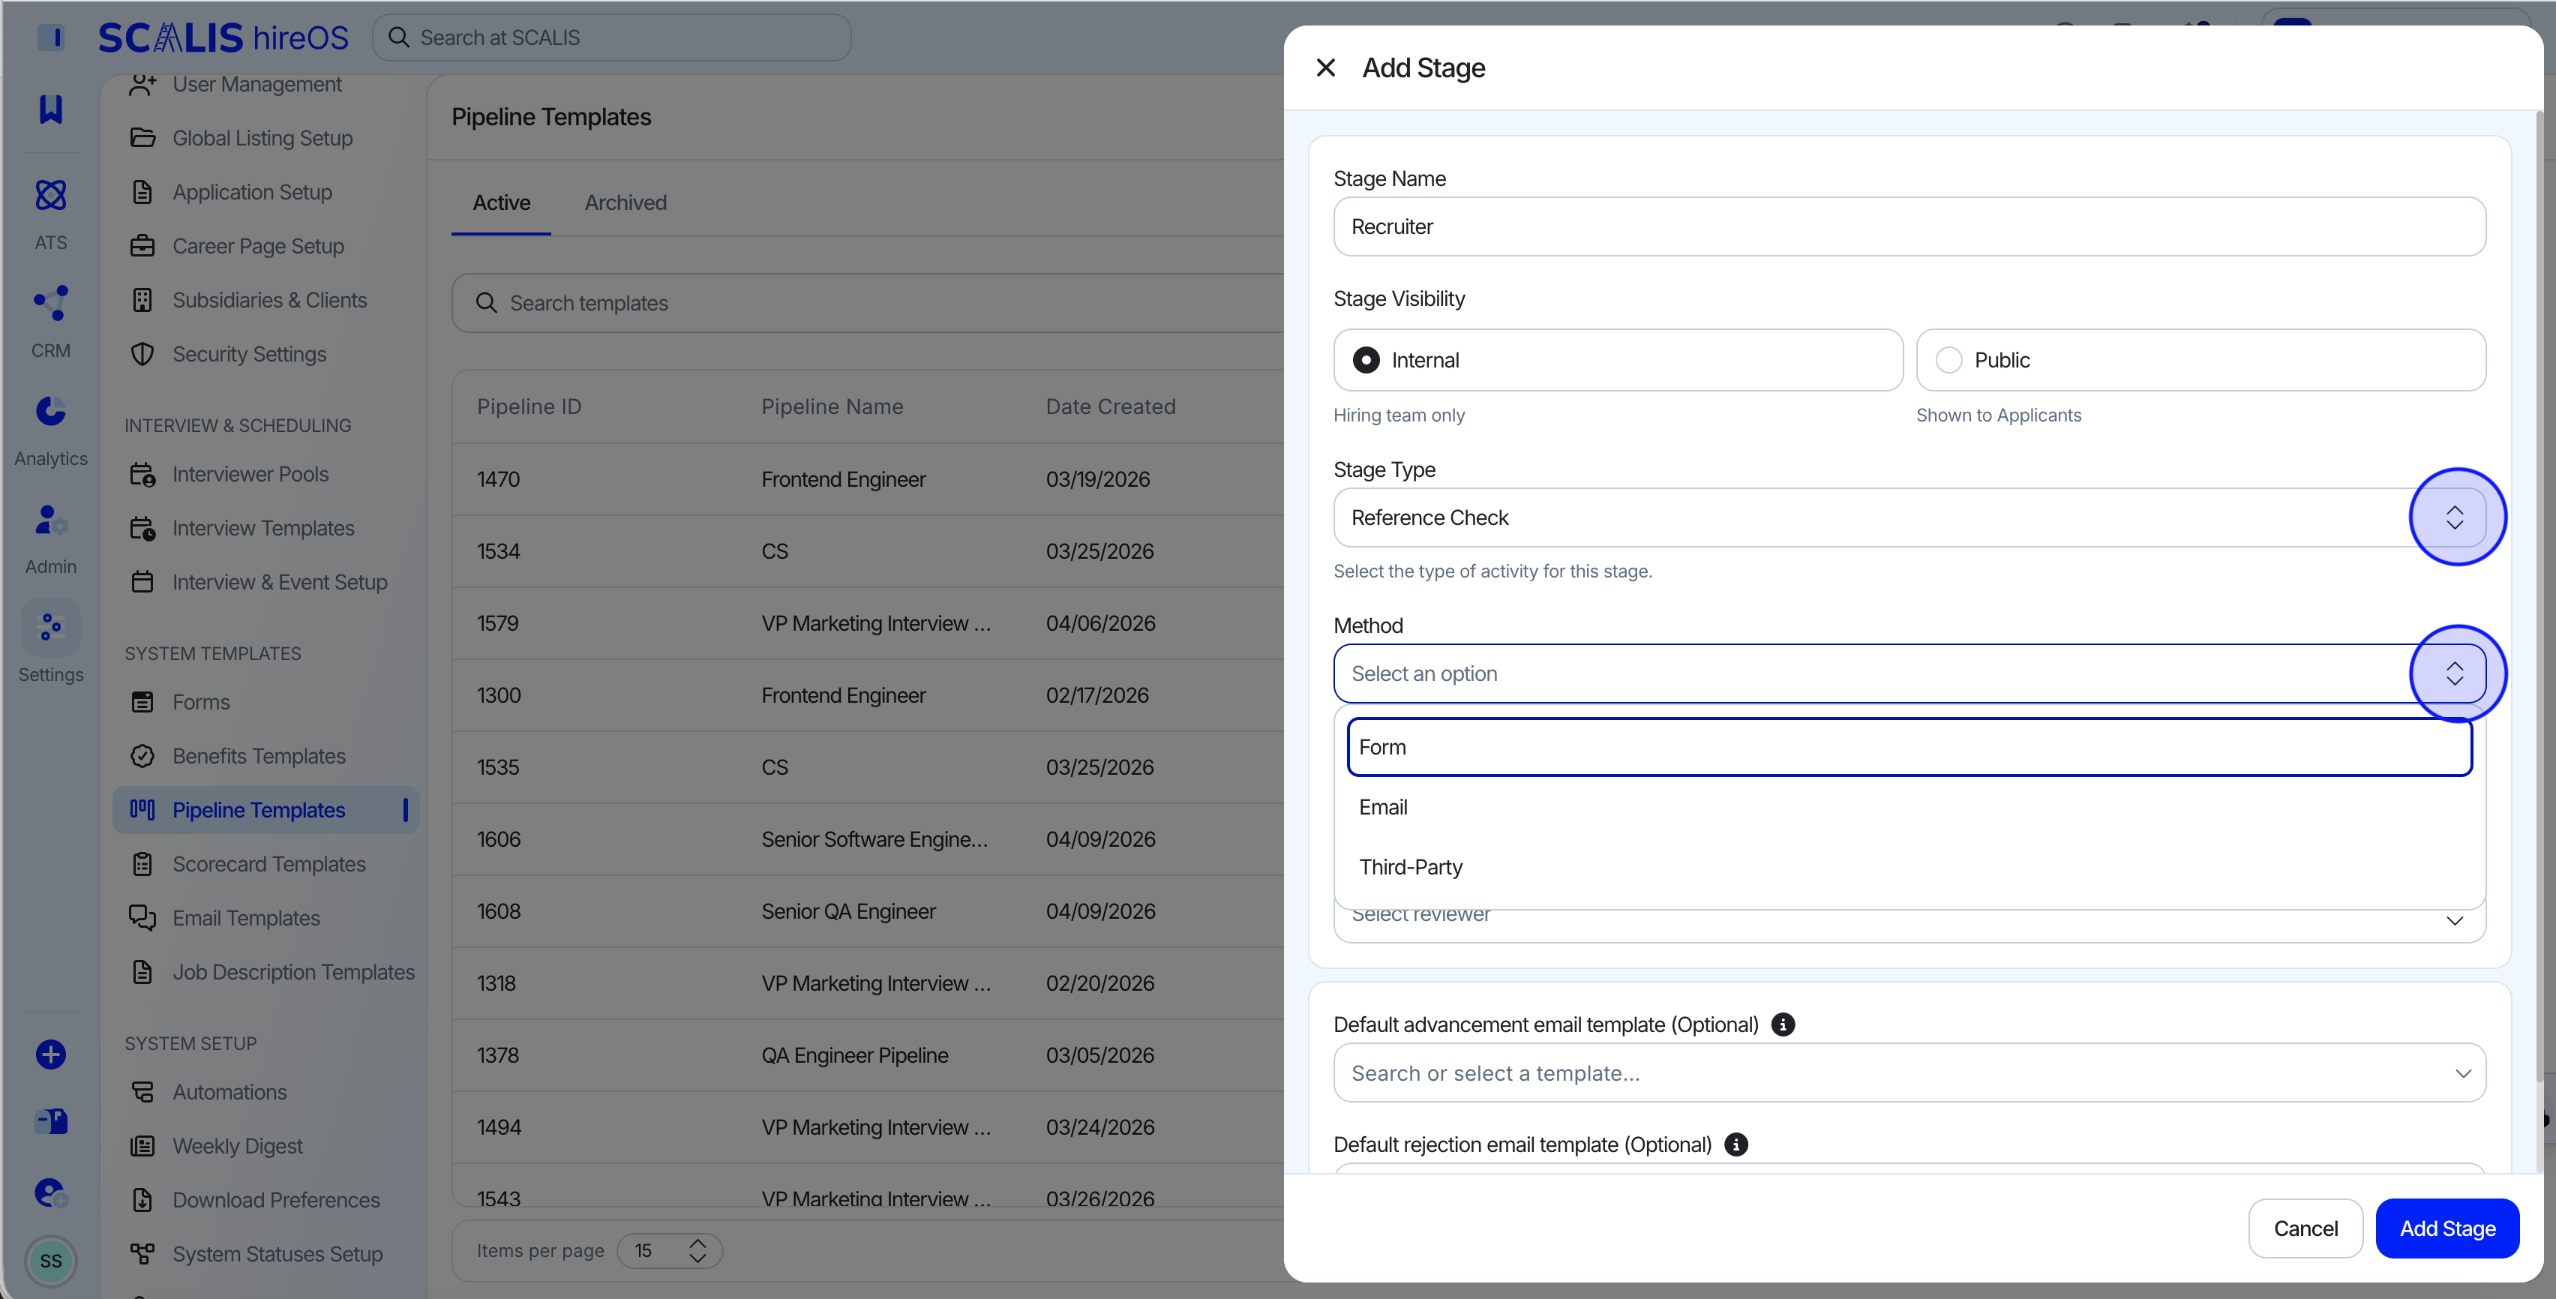Click the Cancel button
The image size is (2556, 1299).
click(x=2305, y=1228)
